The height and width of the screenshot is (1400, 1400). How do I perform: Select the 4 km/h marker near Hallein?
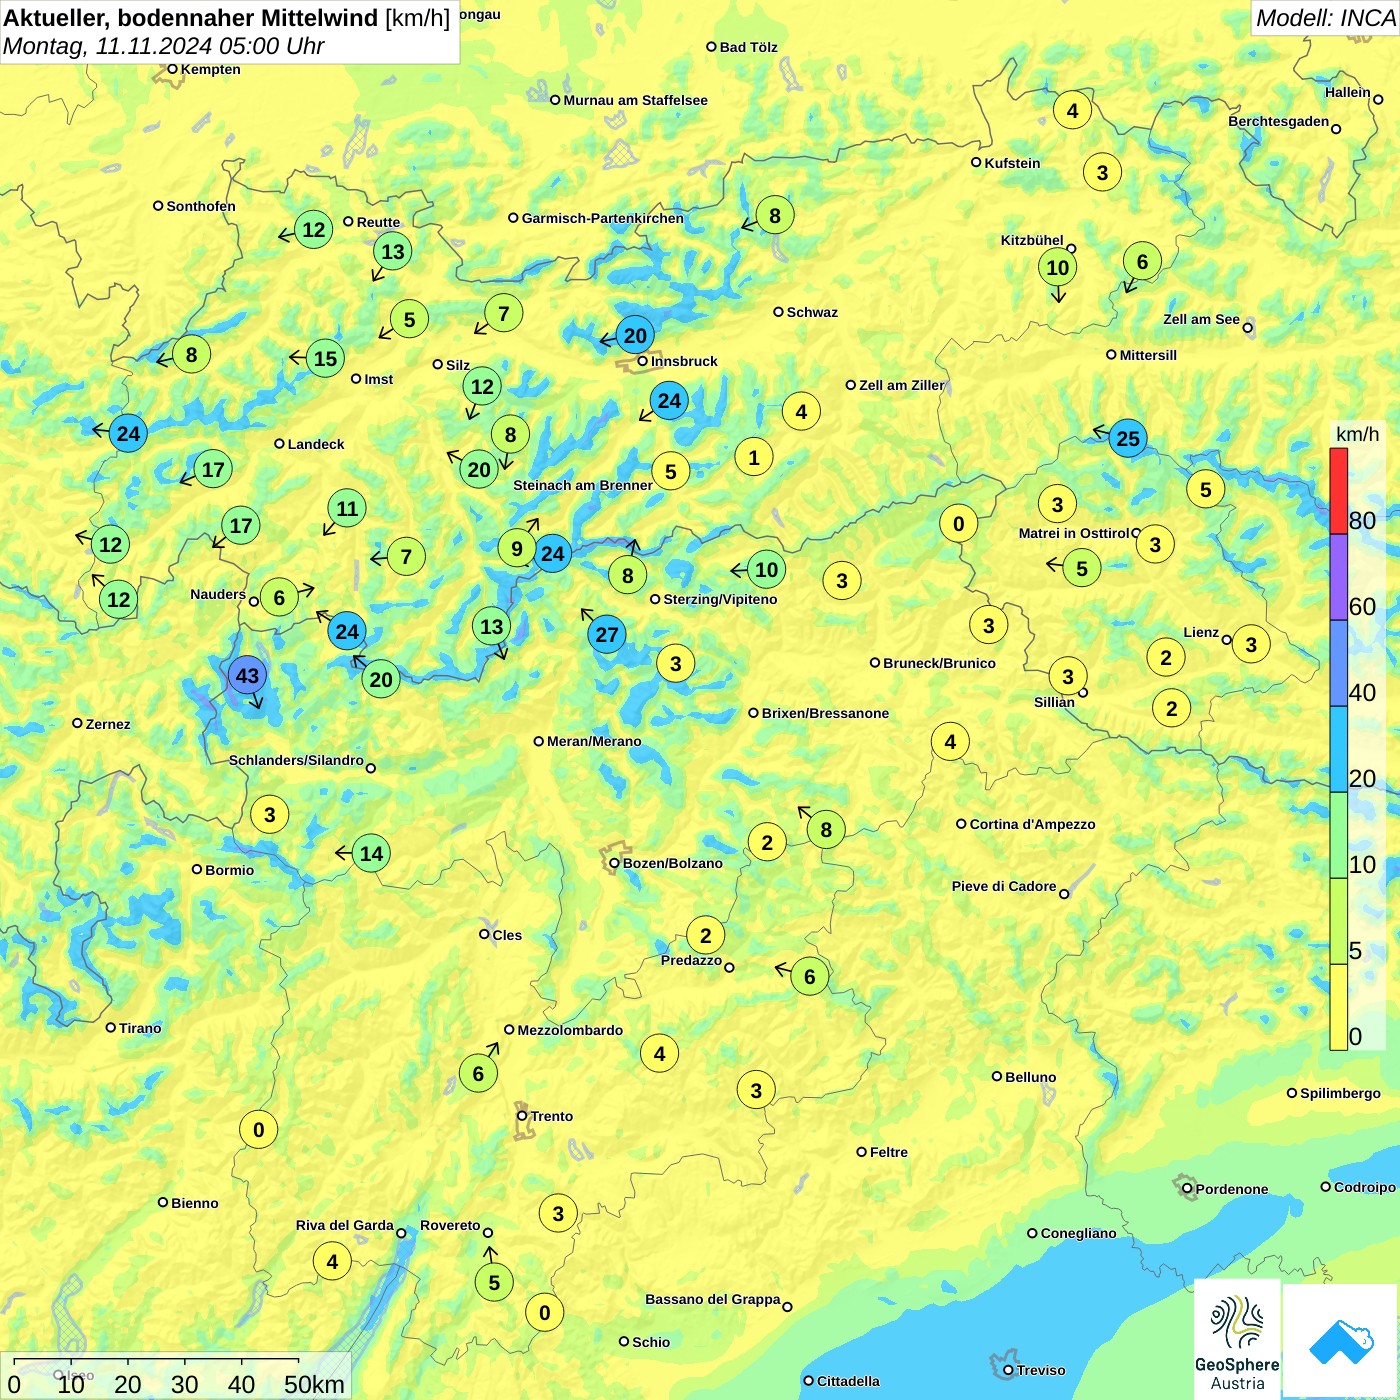pyautogui.click(x=1072, y=110)
